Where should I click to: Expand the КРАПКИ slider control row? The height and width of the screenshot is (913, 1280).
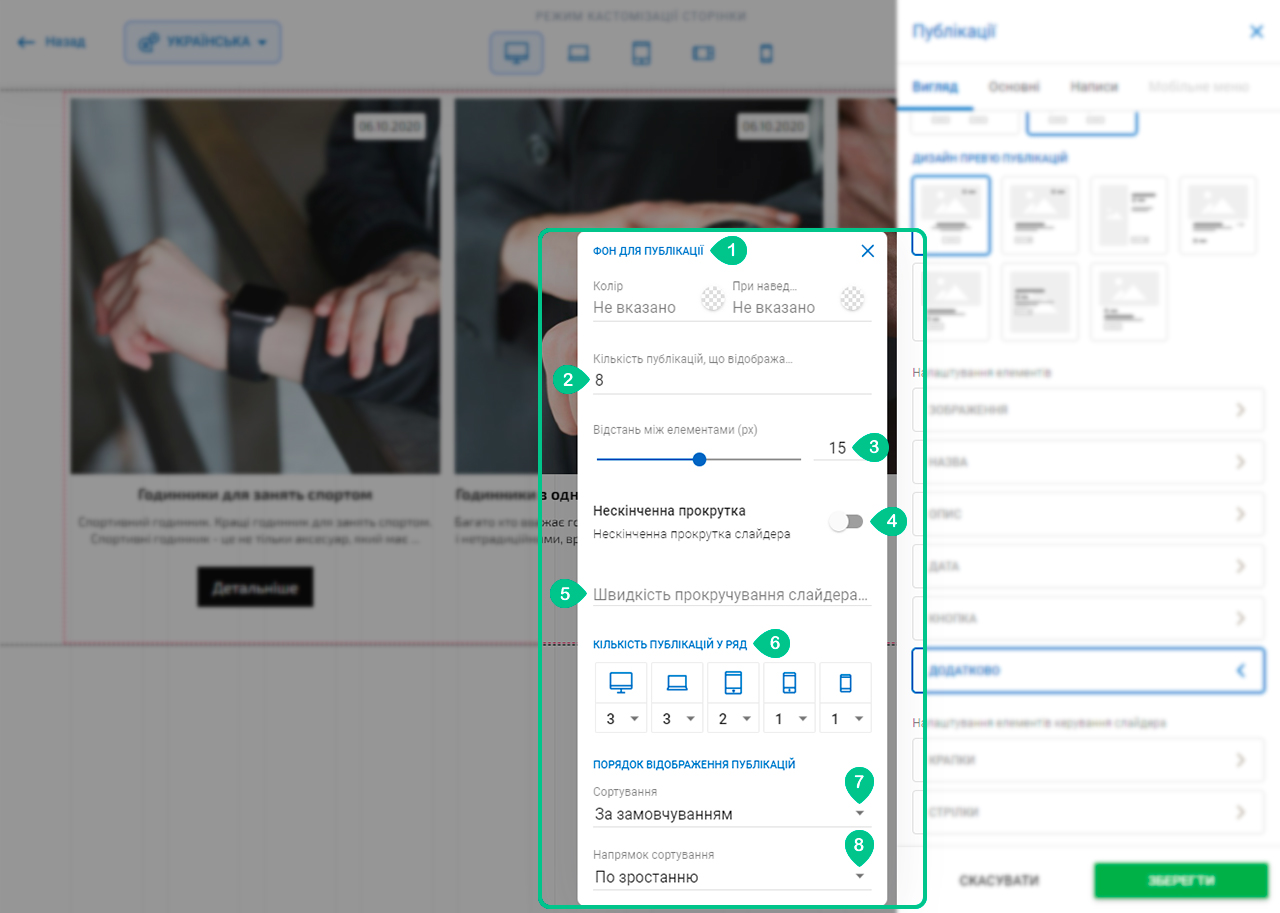(1088, 760)
